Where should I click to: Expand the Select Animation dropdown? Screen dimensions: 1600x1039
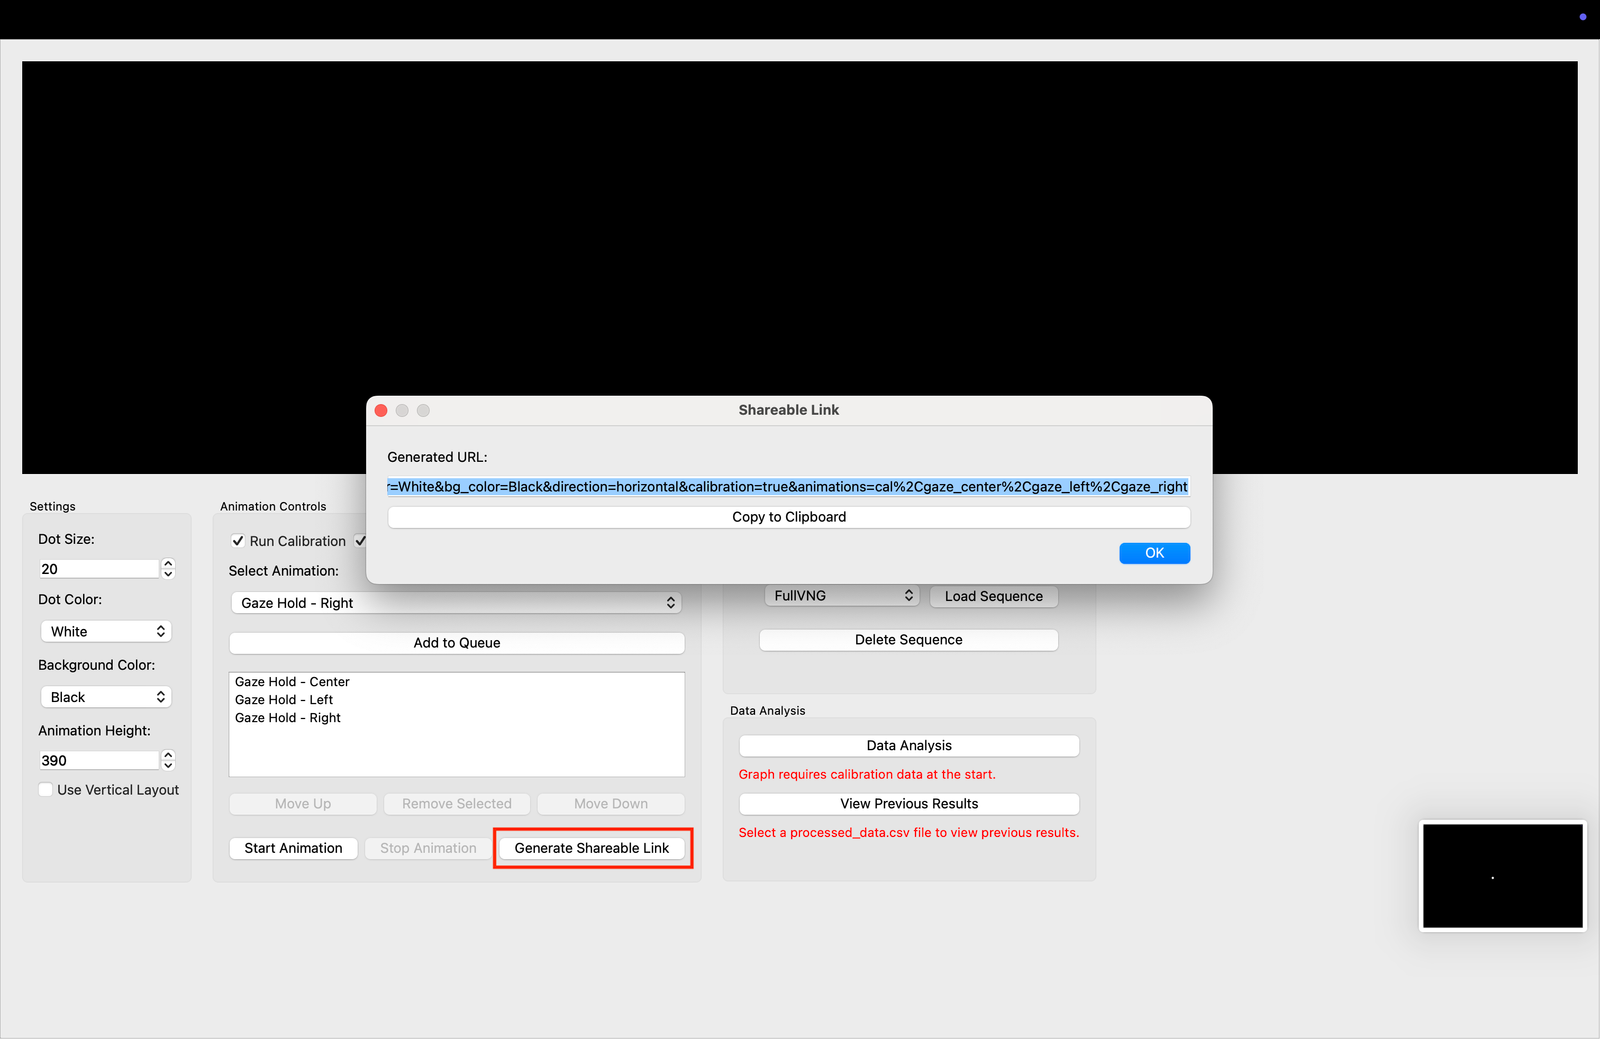(456, 603)
